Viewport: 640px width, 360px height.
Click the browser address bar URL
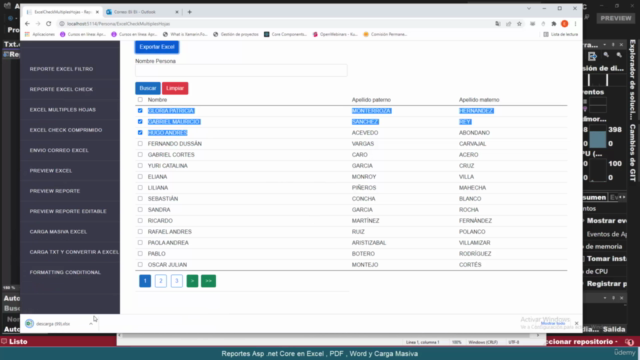(x=118, y=24)
